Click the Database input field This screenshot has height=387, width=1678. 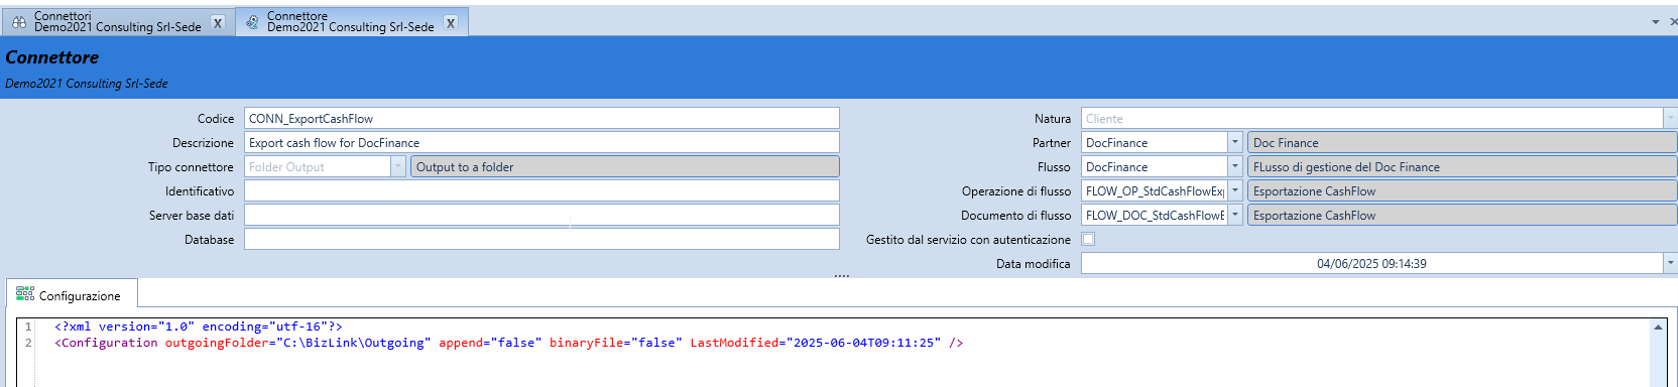(x=541, y=239)
